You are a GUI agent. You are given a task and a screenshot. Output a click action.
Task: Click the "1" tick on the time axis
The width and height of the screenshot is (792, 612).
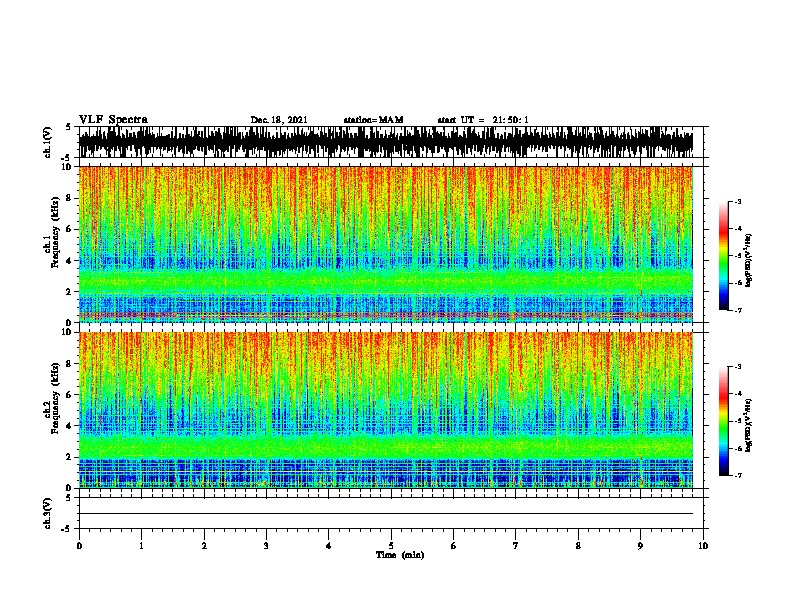click(141, 546)
